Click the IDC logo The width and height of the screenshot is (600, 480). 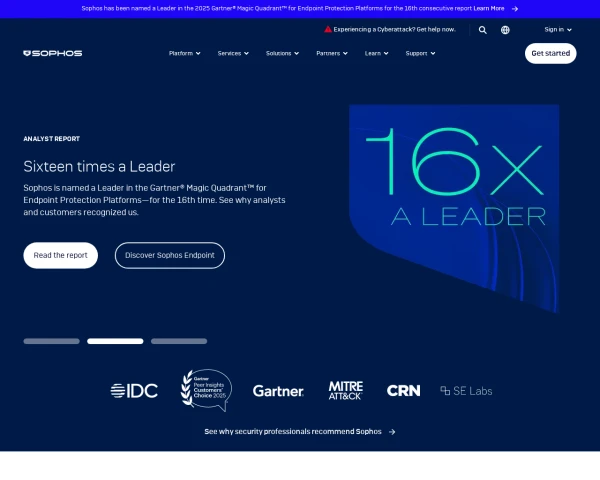(x=134, y=391)
